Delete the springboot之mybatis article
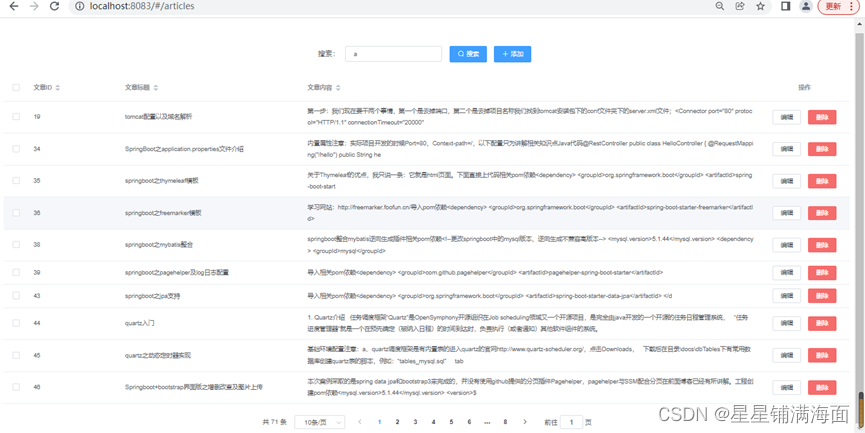The image size is (865, 433). click(x=822, y=245)
